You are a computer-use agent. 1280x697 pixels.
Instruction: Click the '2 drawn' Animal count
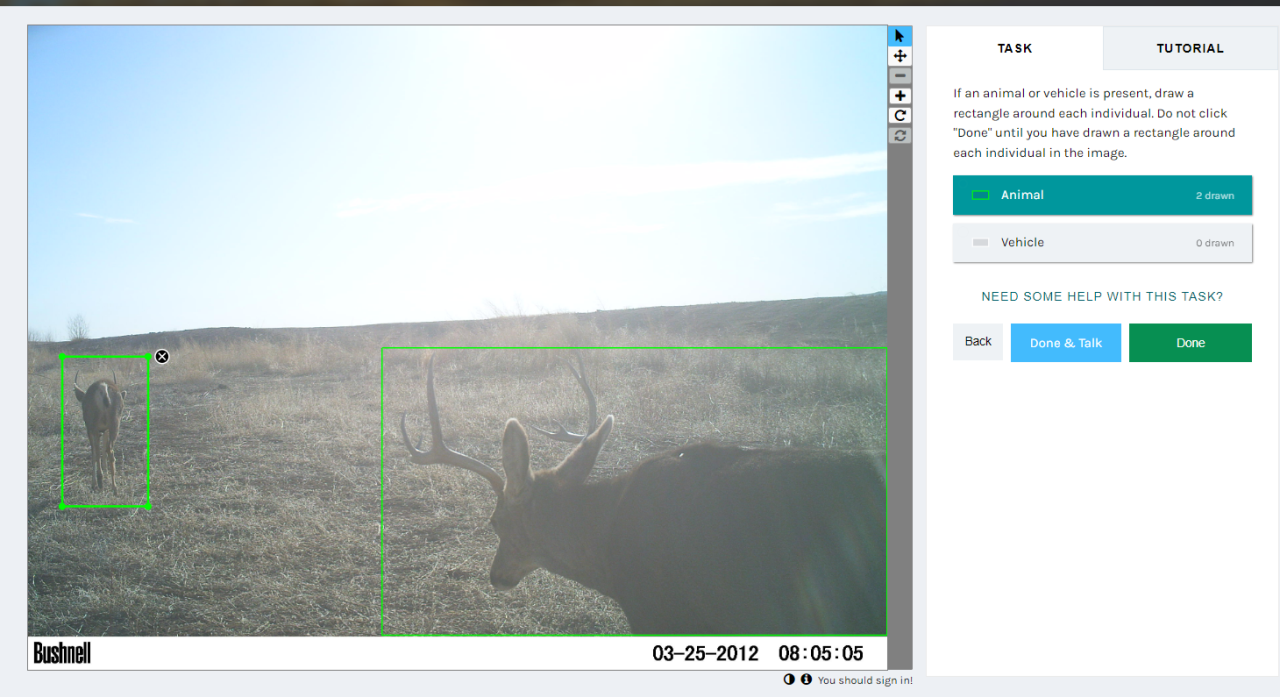pyautogui.click(x=1215, y=196)
